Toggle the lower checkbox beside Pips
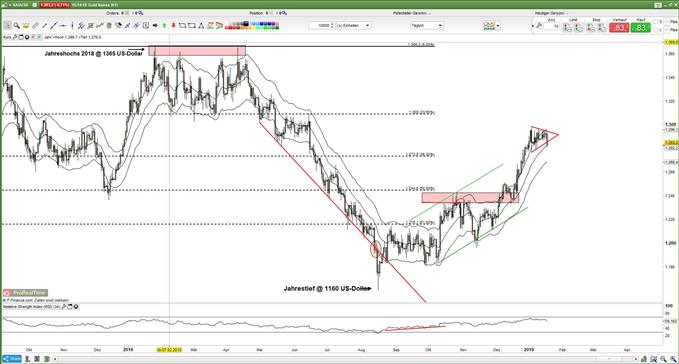679x364 pixels. tap(666, 29)
